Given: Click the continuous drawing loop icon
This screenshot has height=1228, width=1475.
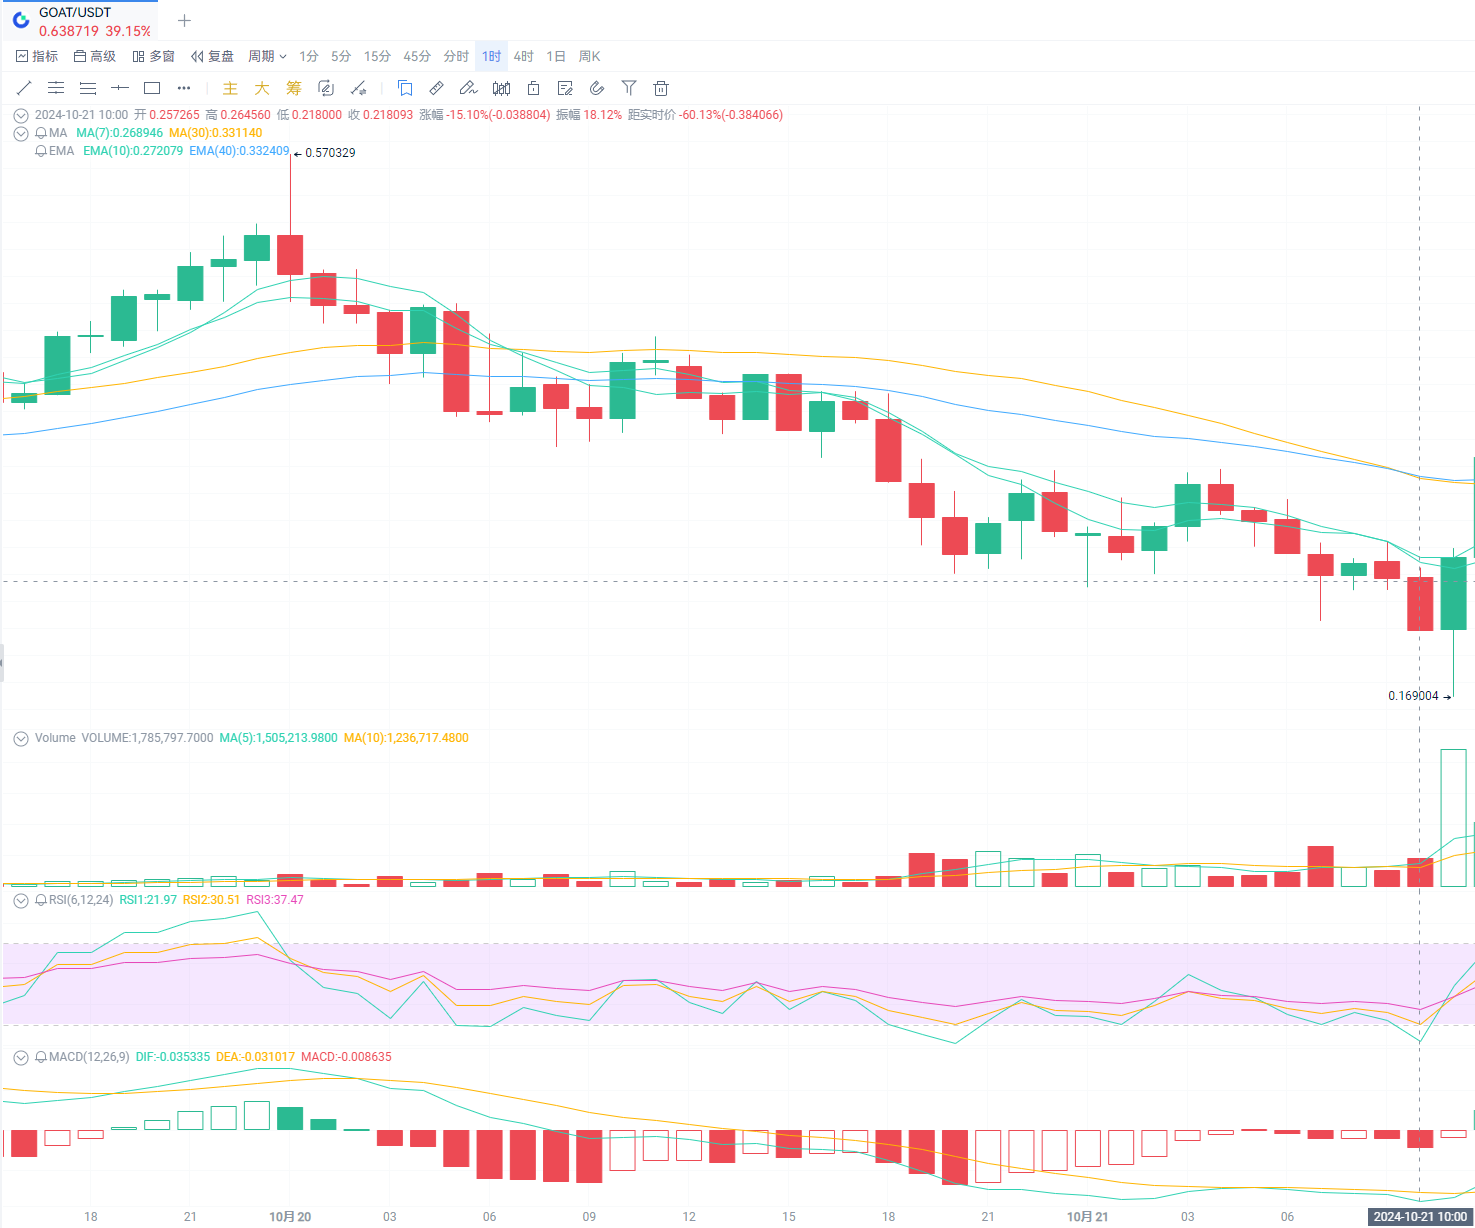Looking at the screenshot, I should (326, 88).
